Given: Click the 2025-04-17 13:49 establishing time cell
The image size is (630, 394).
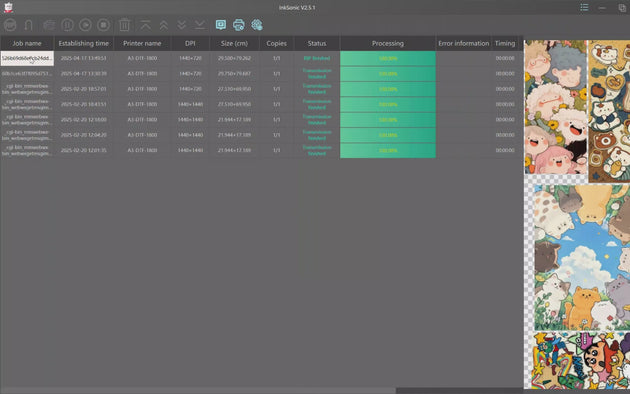Looking at the screenshot, I should pos(84,58).
